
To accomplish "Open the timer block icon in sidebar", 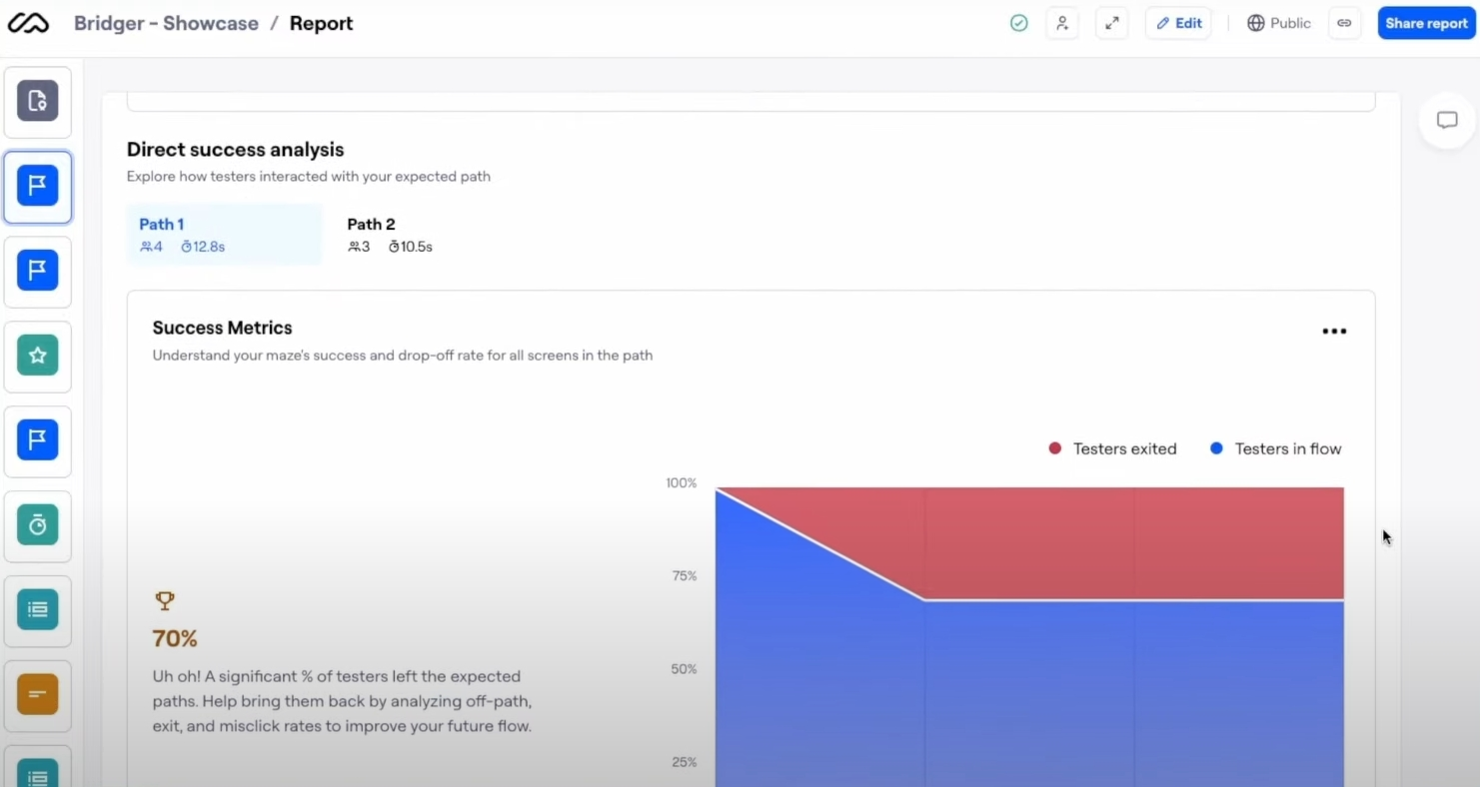I will pos(37,526).
